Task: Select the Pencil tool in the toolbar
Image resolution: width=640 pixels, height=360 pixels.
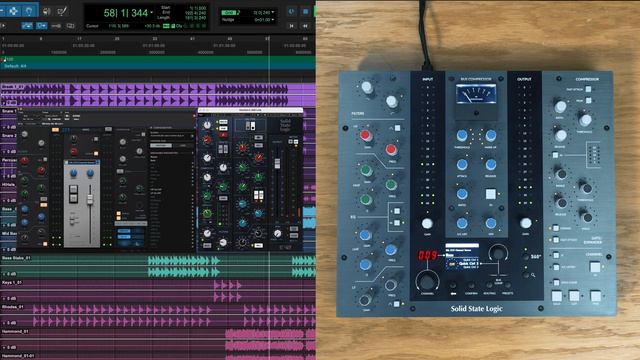Action: [x=62, y=11]
